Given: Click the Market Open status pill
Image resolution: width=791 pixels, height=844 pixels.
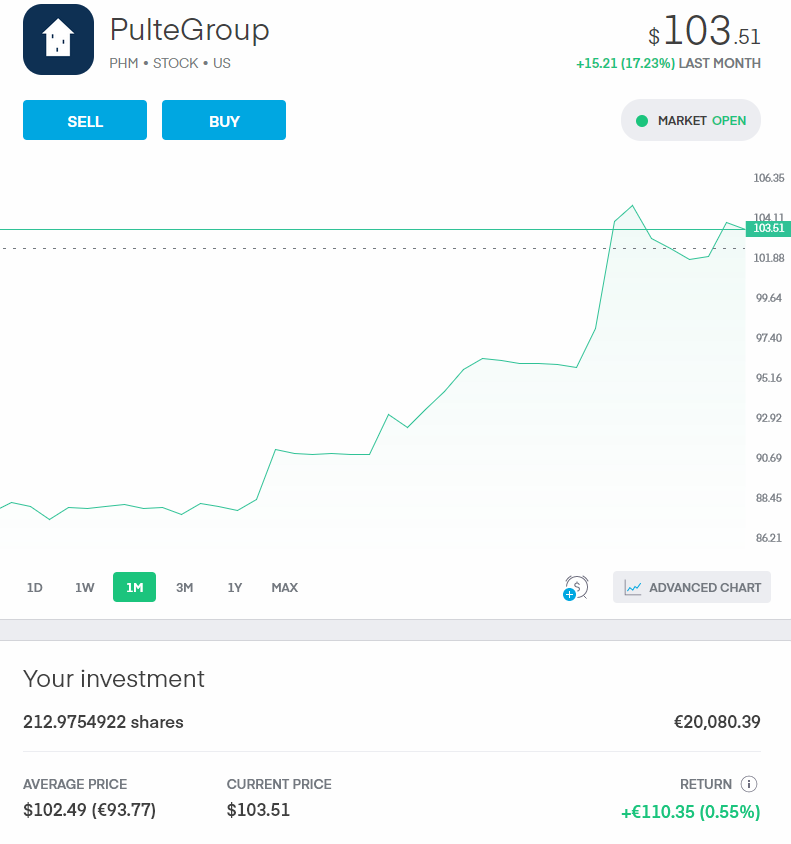Looking at the screenshot, I should click(x=691, y=120).
